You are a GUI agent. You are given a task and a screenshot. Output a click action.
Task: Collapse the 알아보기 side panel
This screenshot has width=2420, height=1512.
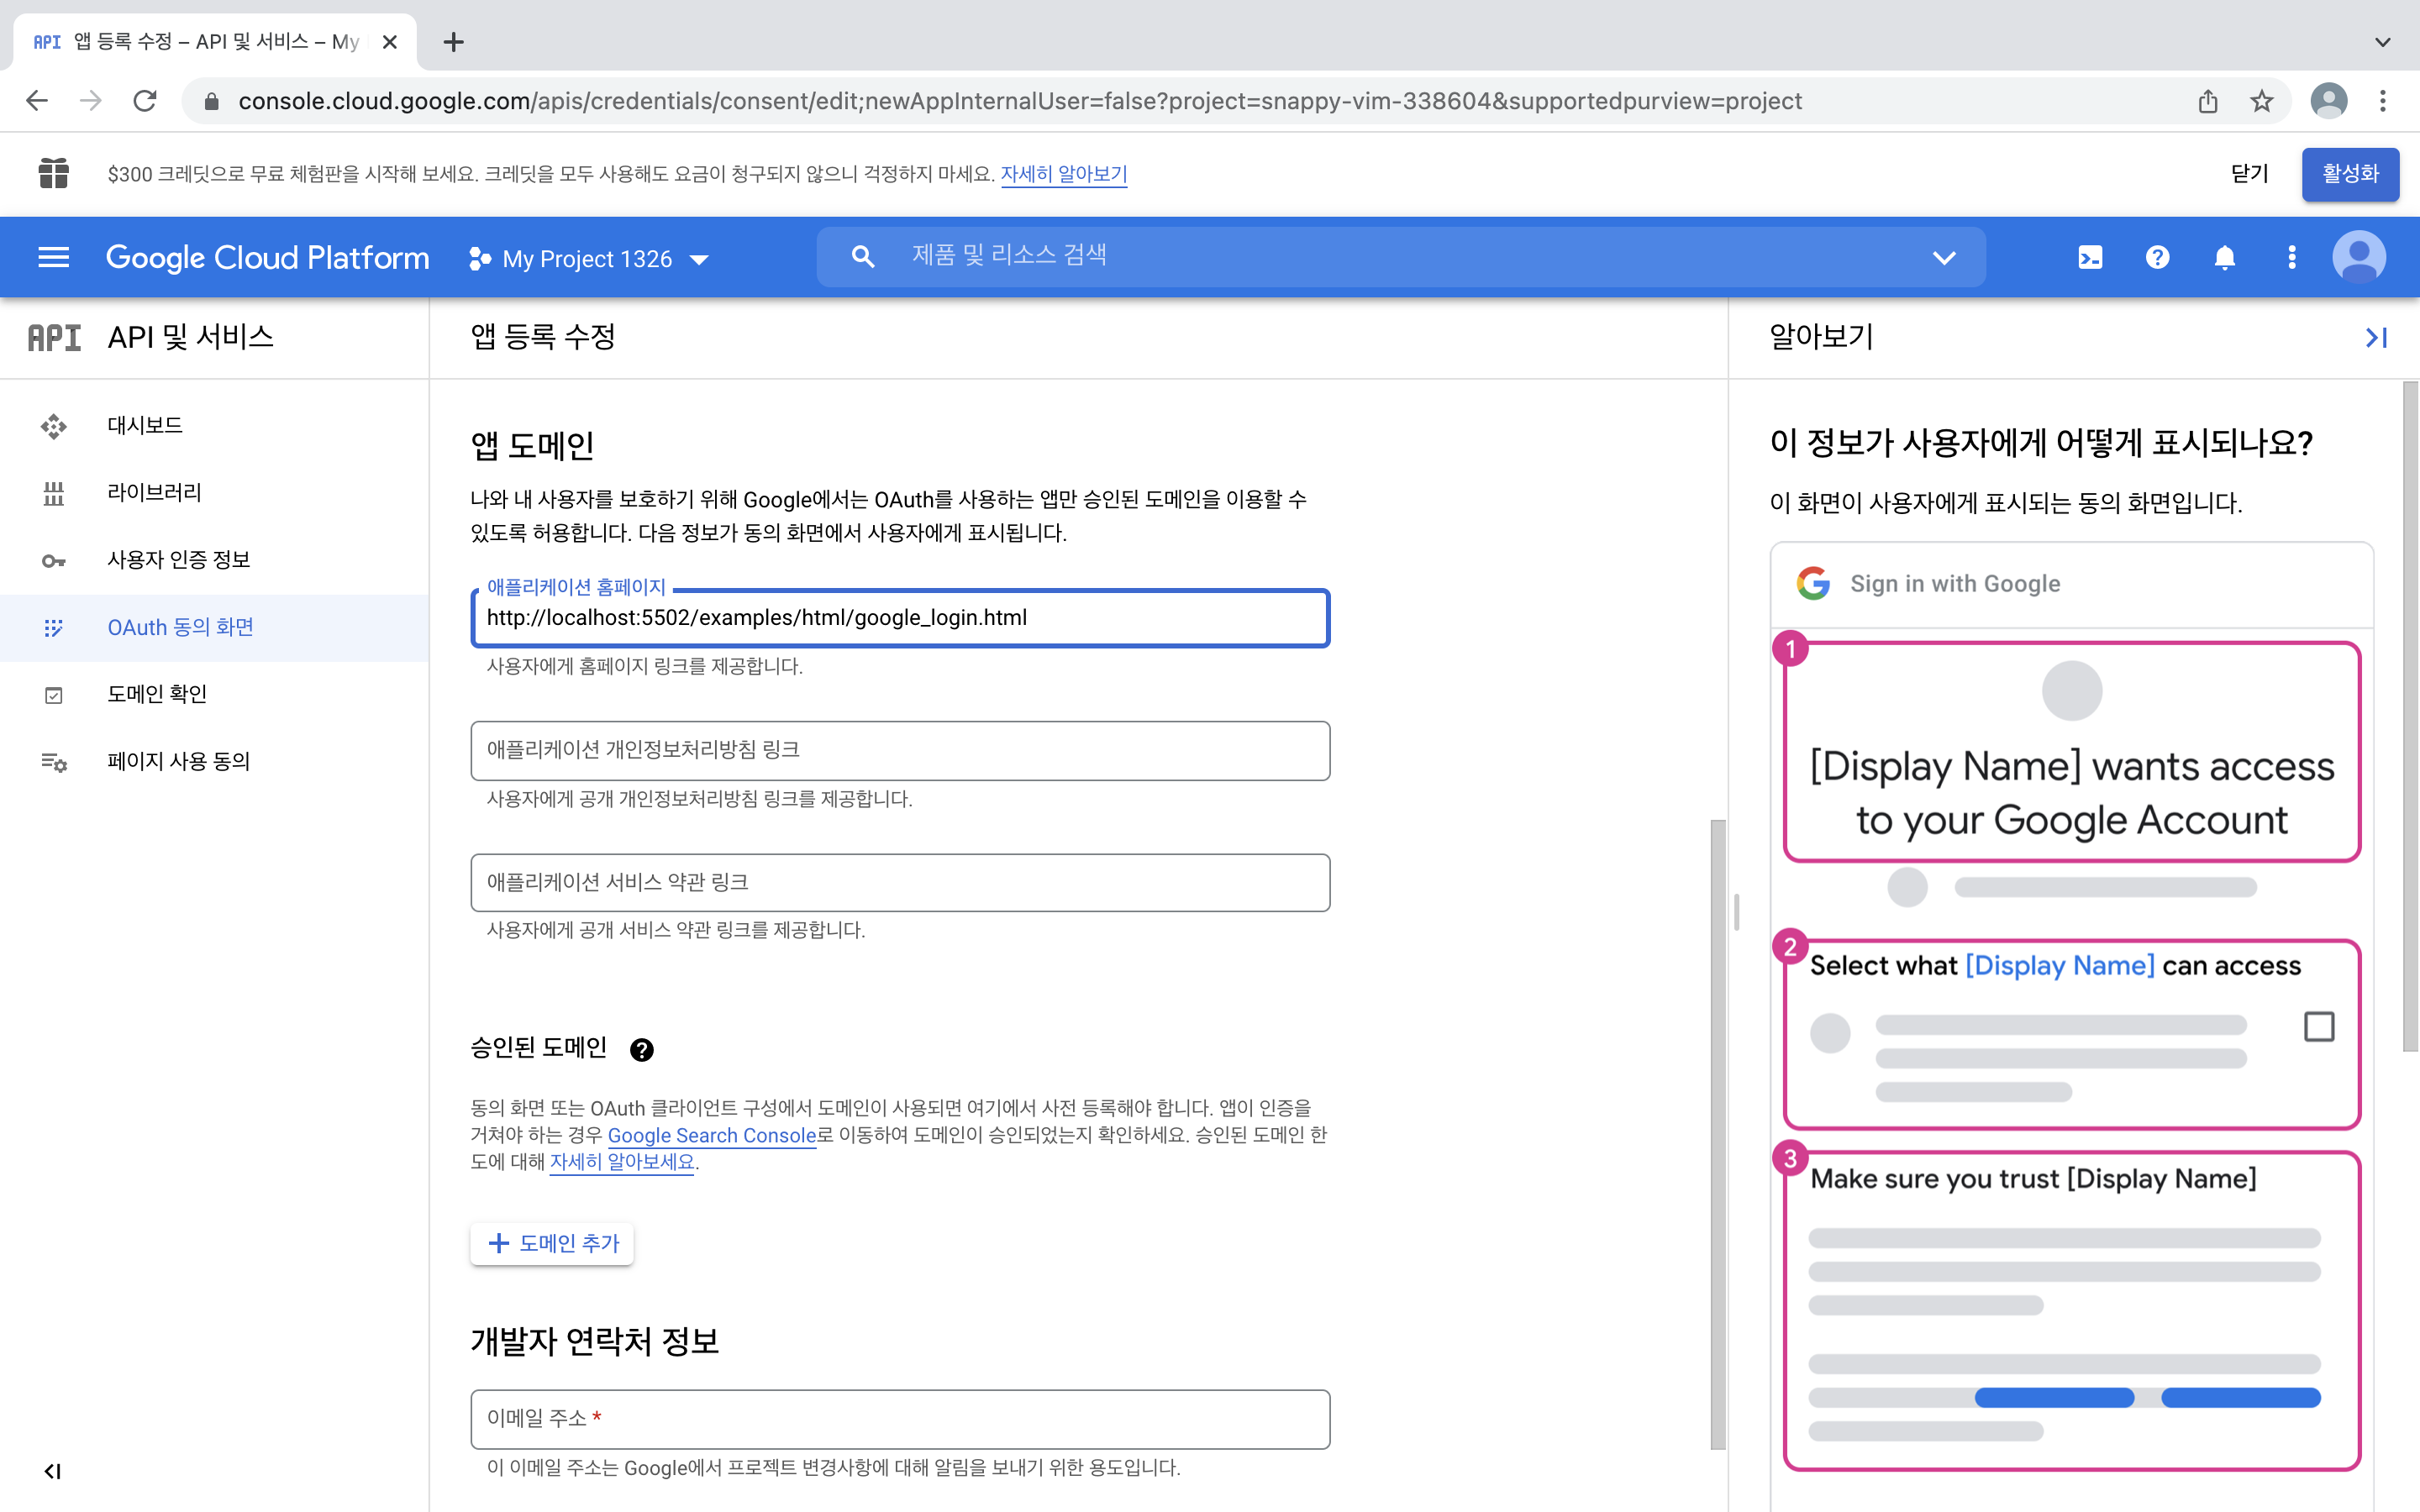pos(2375,337)
